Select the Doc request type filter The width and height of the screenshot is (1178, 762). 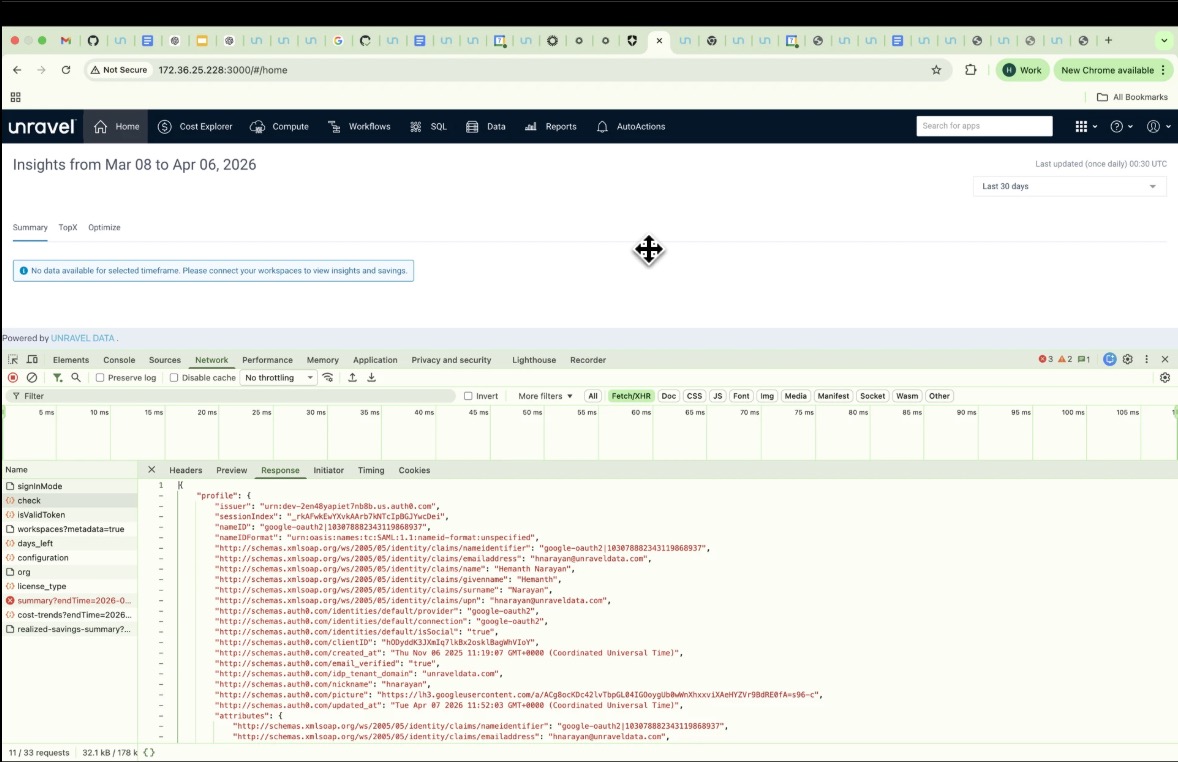coord(668,396)
